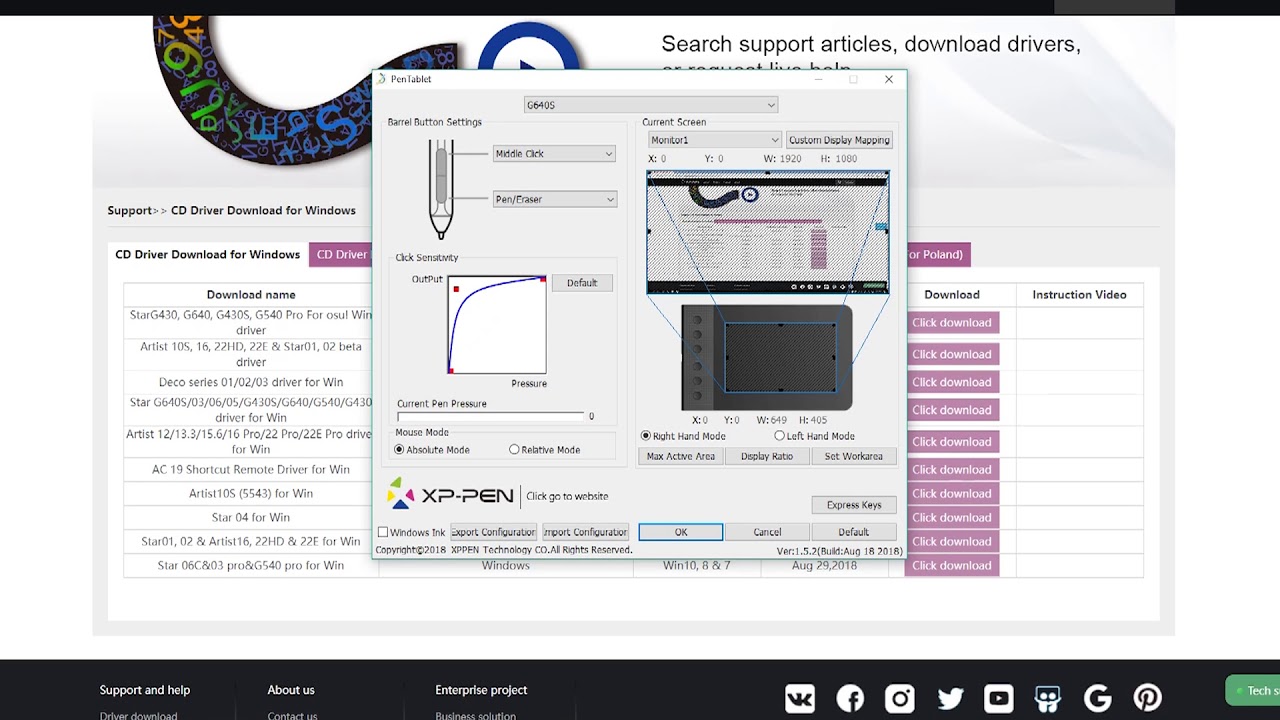1280x720 pixels.
Task: Click Import Configuration button
Action: (x=585, y=532)
